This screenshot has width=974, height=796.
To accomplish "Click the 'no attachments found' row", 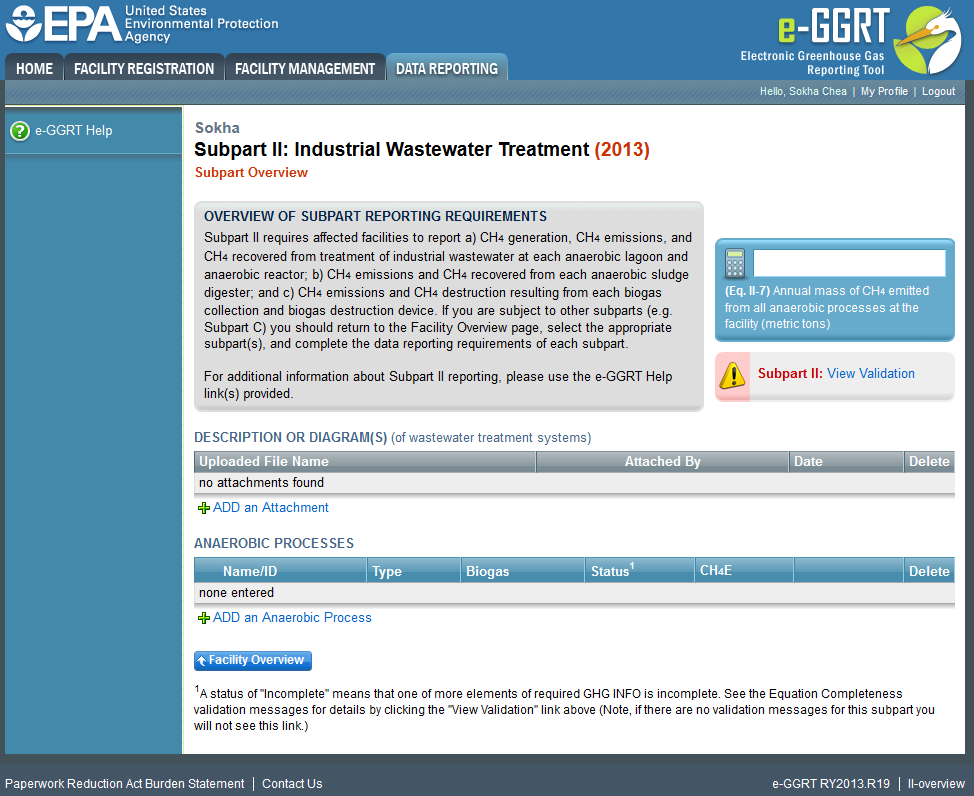I will [x=574, y=483].
